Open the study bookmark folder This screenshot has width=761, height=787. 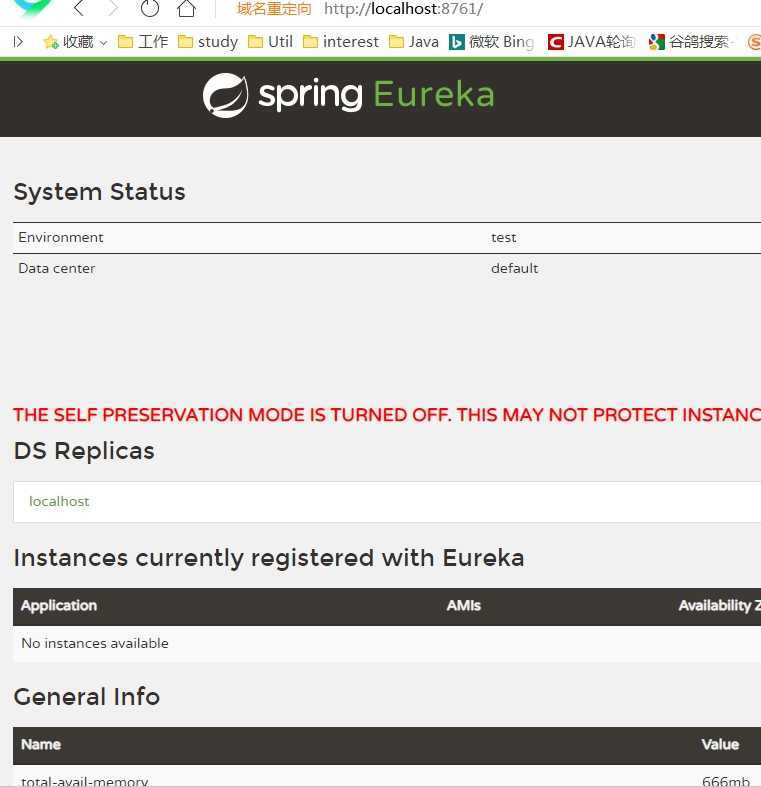pyautogui.click(x=208, y=42)
